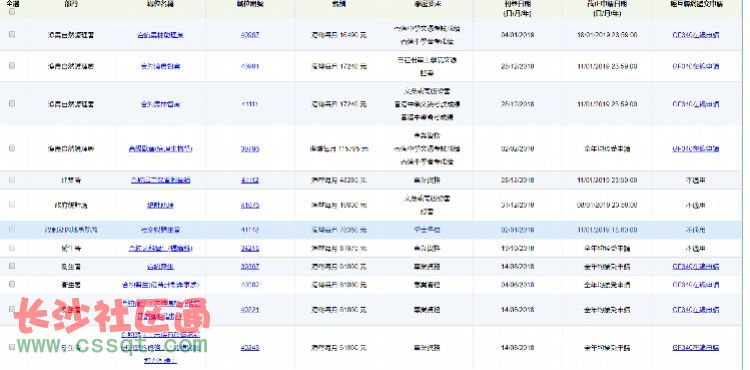This screenshot has height=370, width=750.
Task: Open GF310 application link in row 41111
Action: pos(695,104)
